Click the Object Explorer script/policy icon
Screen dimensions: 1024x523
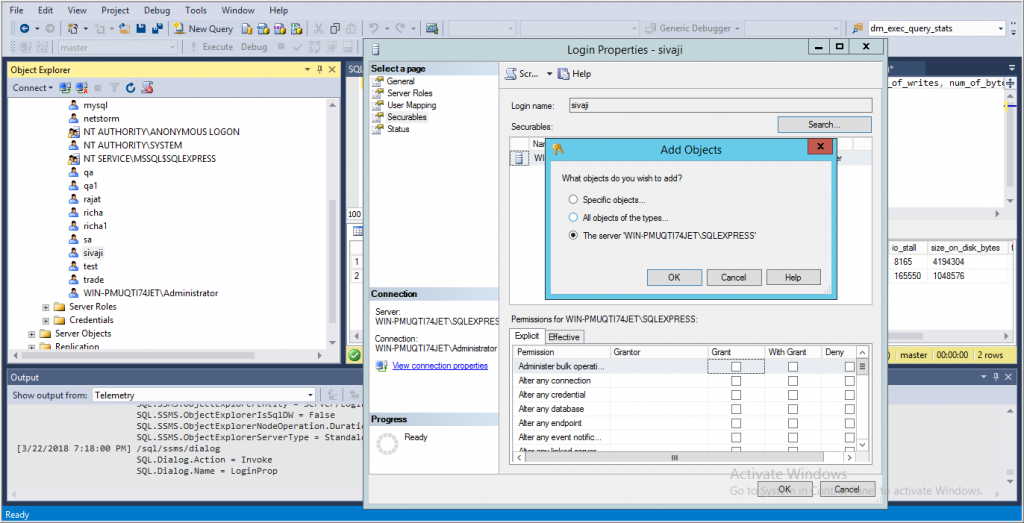click(x=147, y=87)
